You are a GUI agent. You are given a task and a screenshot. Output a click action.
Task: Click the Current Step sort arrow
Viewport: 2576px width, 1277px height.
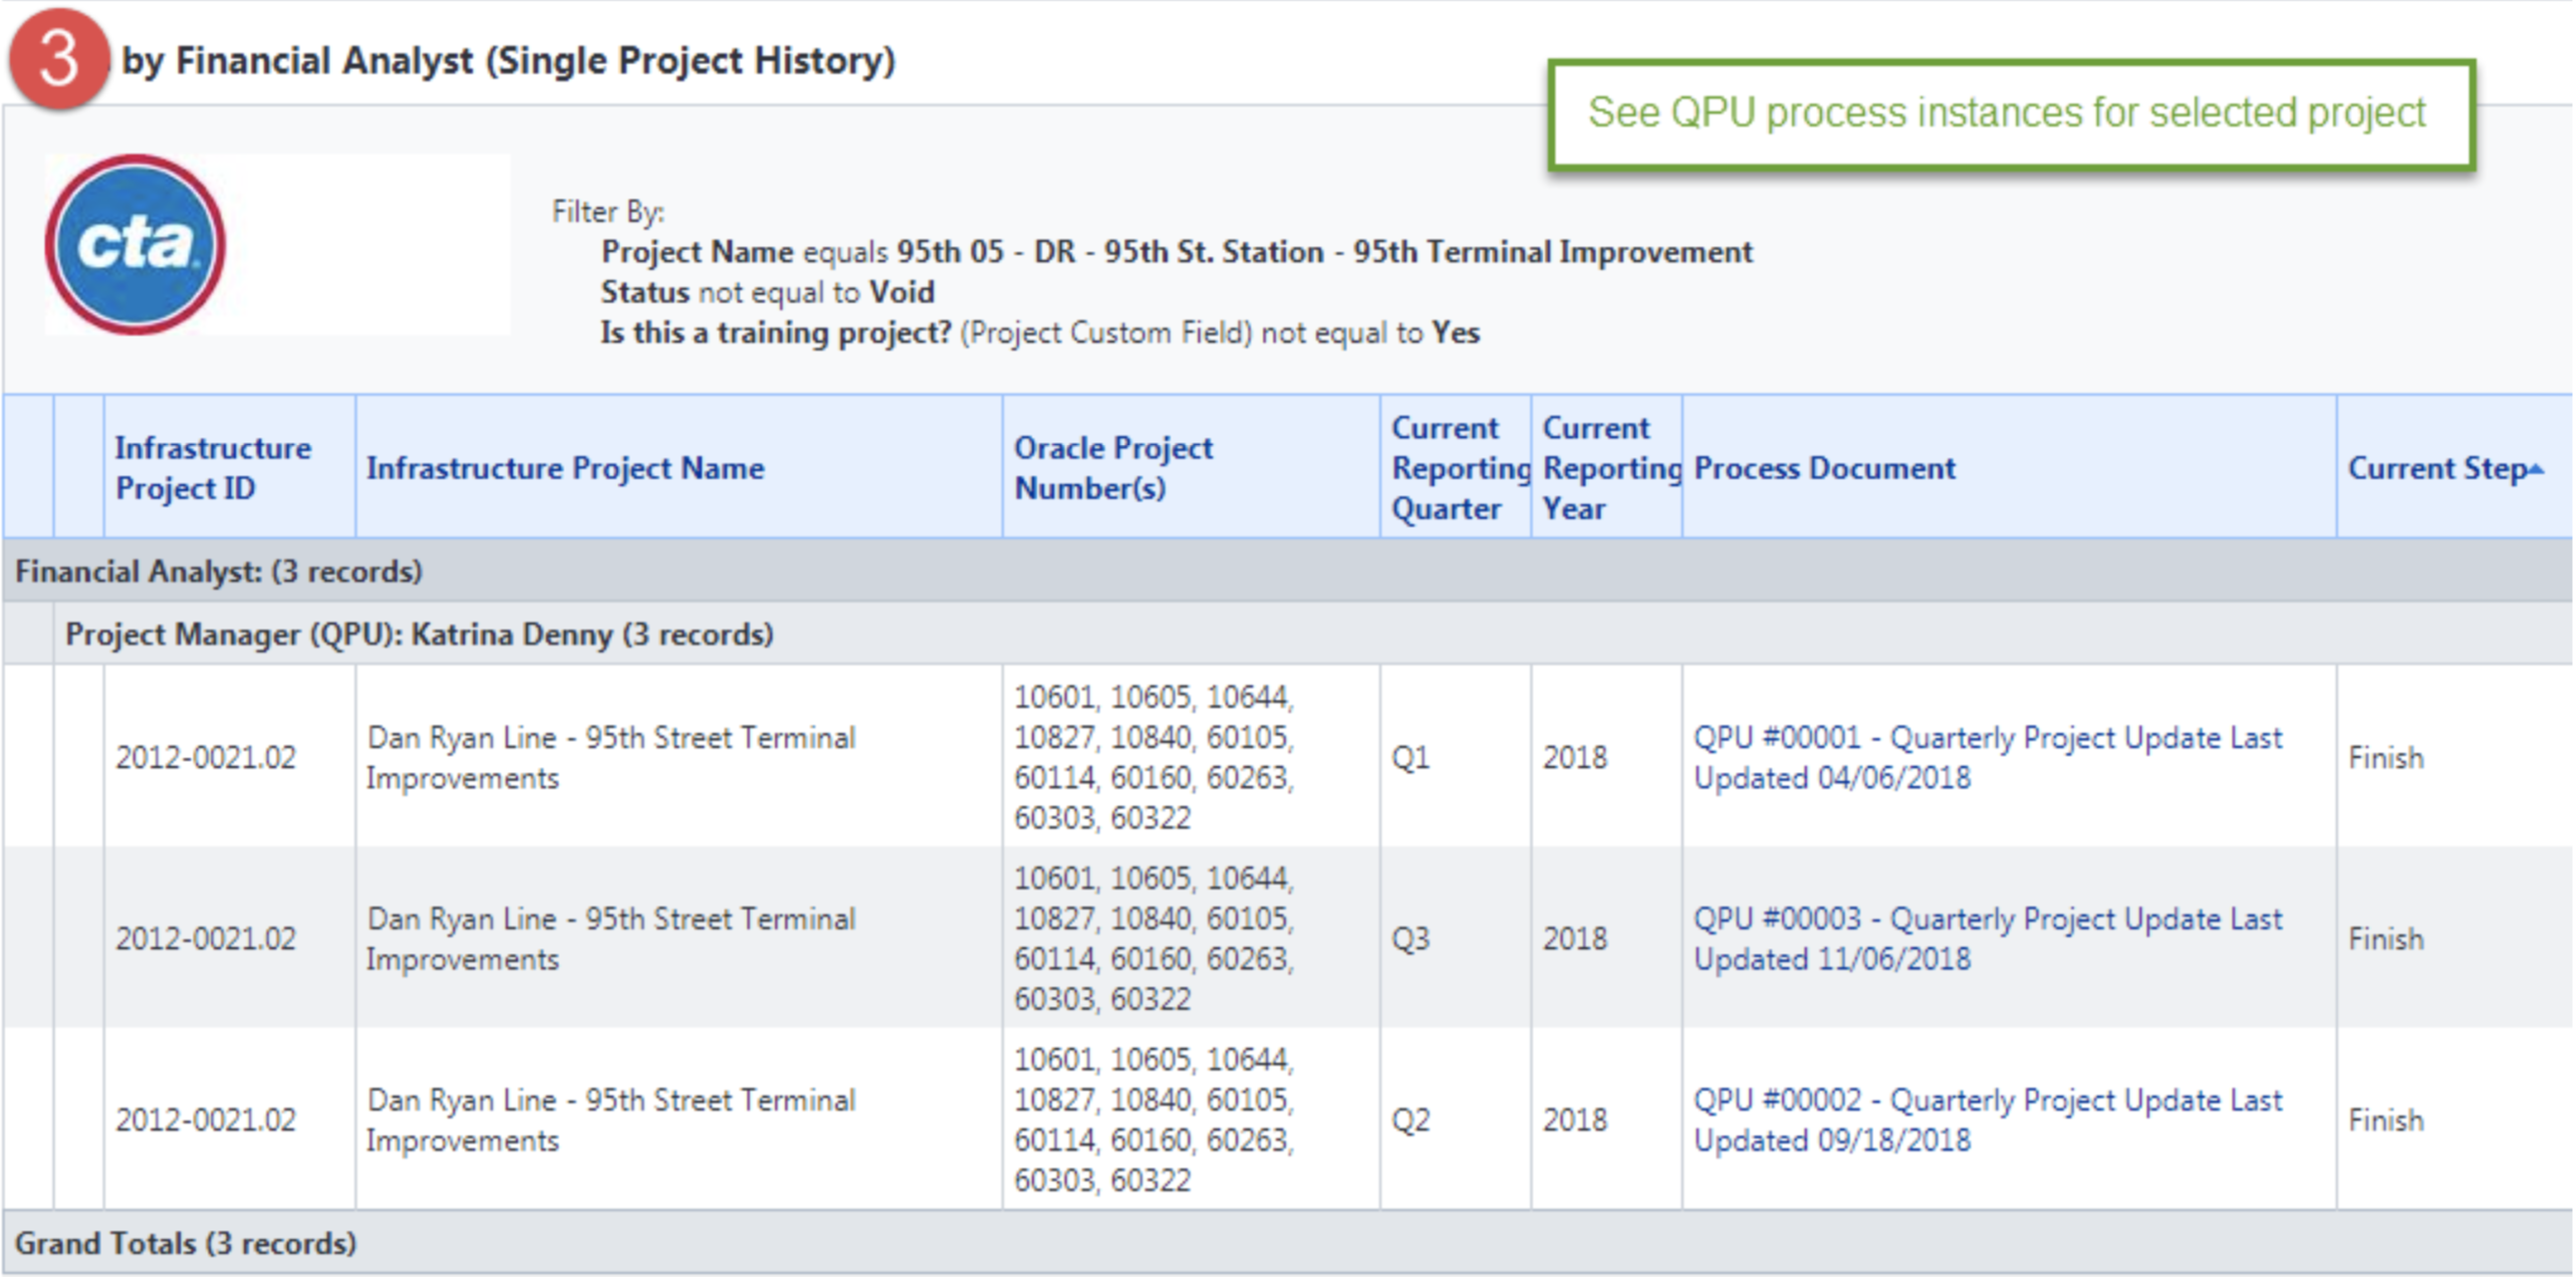[2535, 468]
